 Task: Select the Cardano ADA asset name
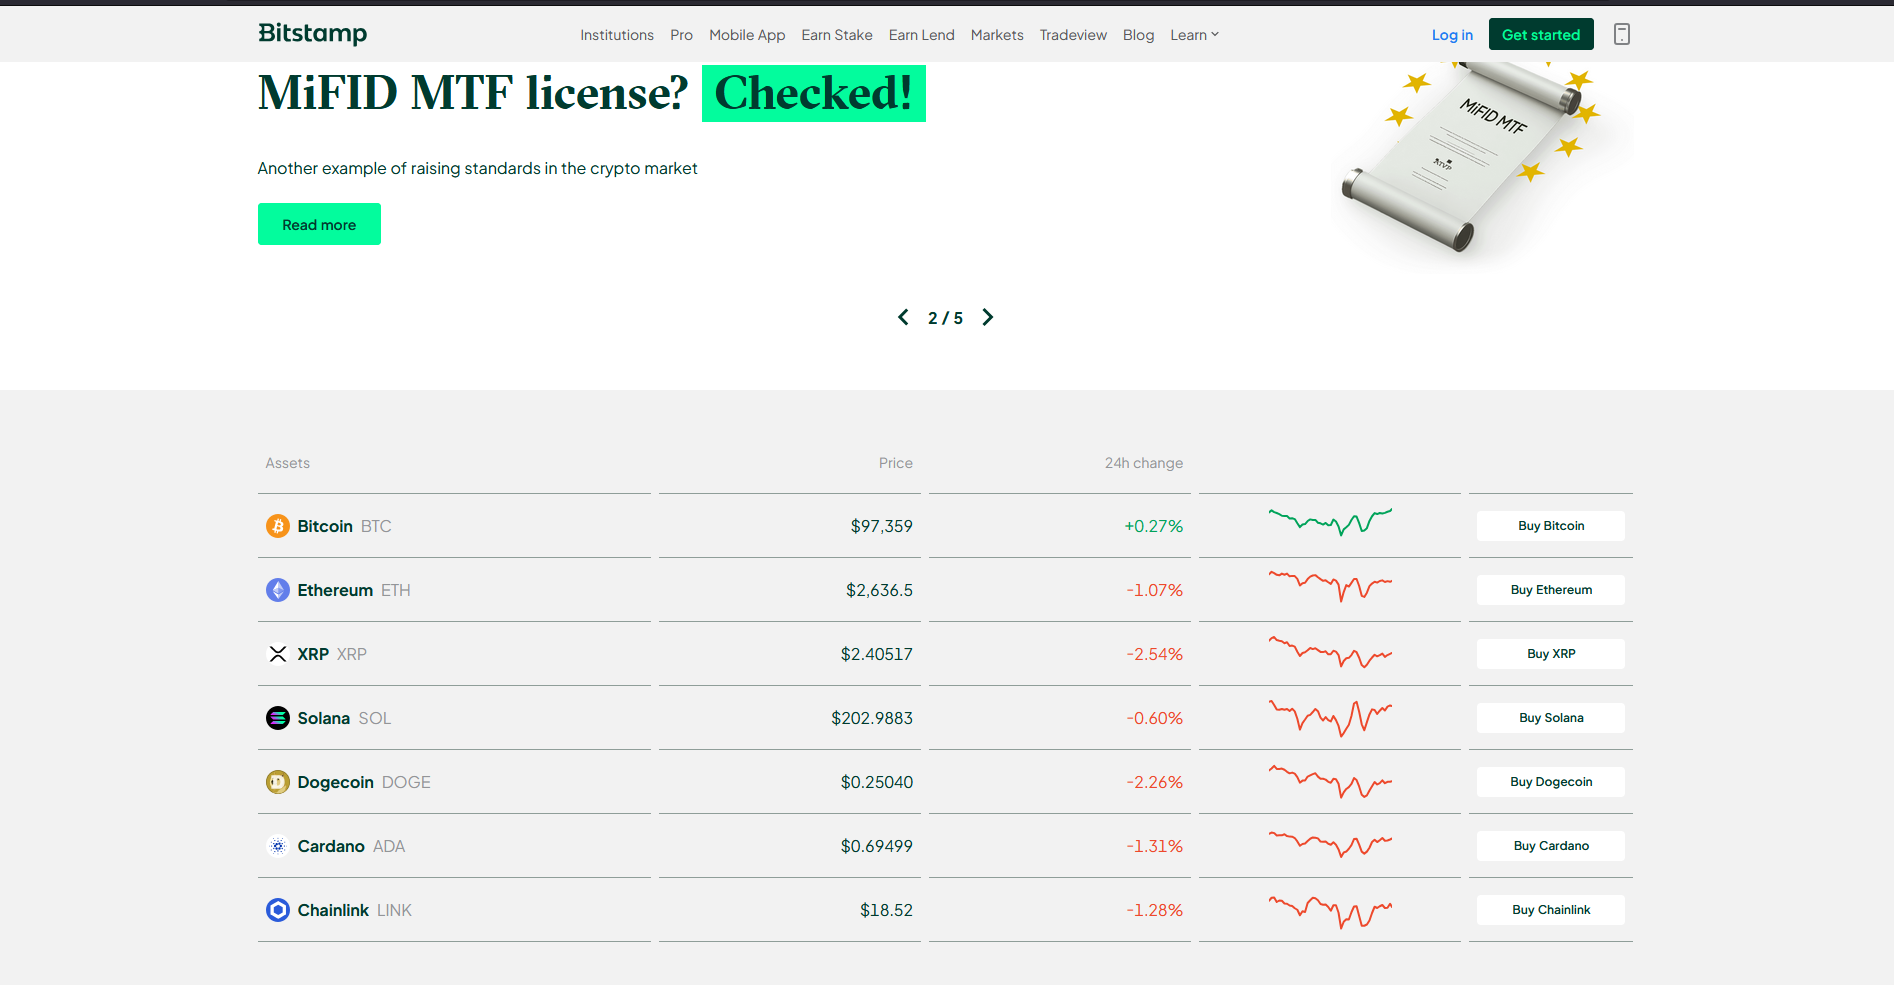pos(351,846)
